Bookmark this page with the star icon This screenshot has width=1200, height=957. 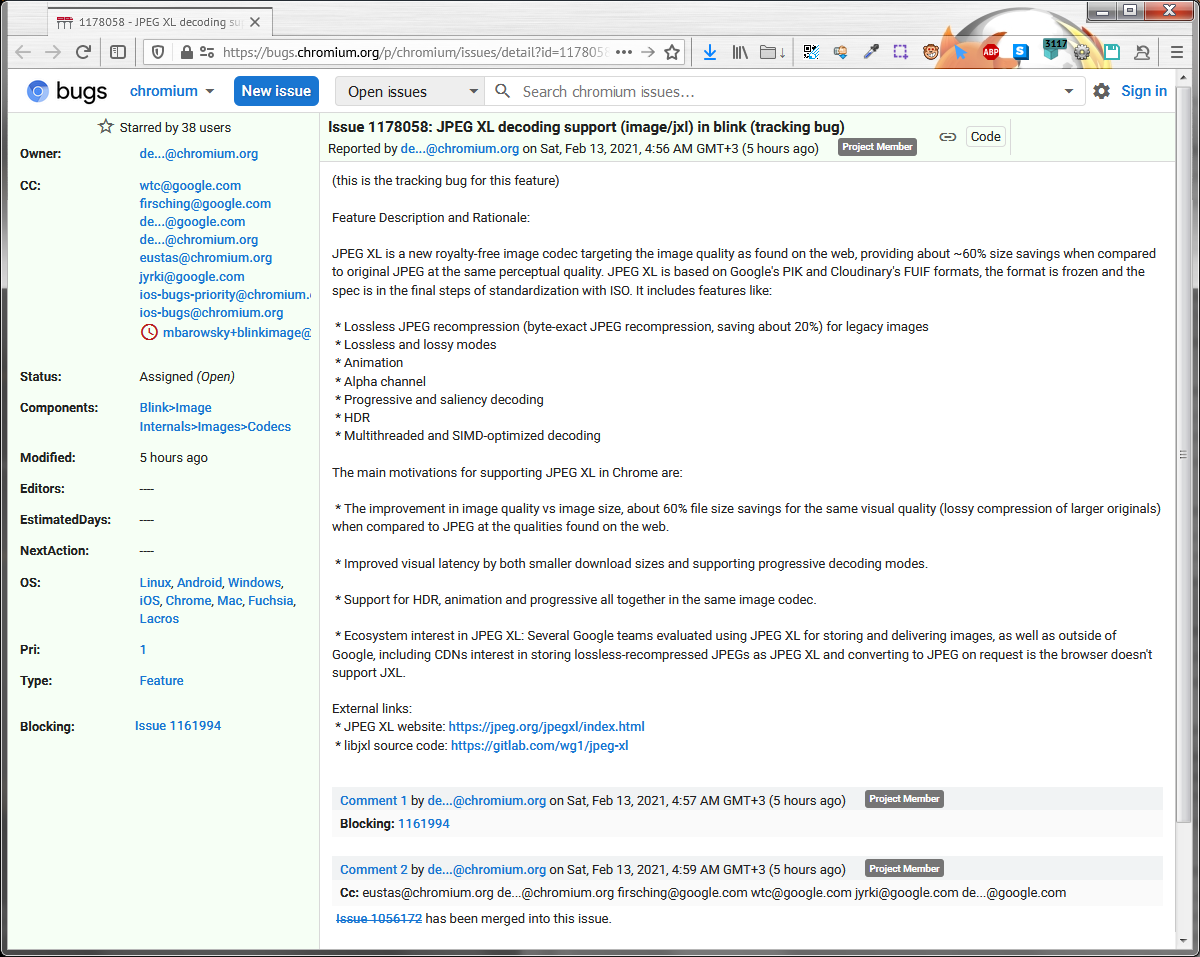[x=672, y=52]
